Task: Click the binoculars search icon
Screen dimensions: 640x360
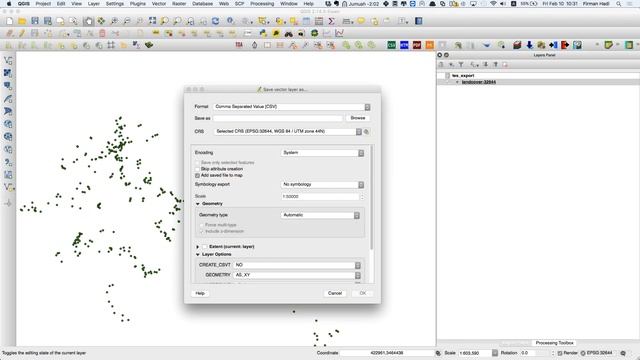Action: pos(289,33)
